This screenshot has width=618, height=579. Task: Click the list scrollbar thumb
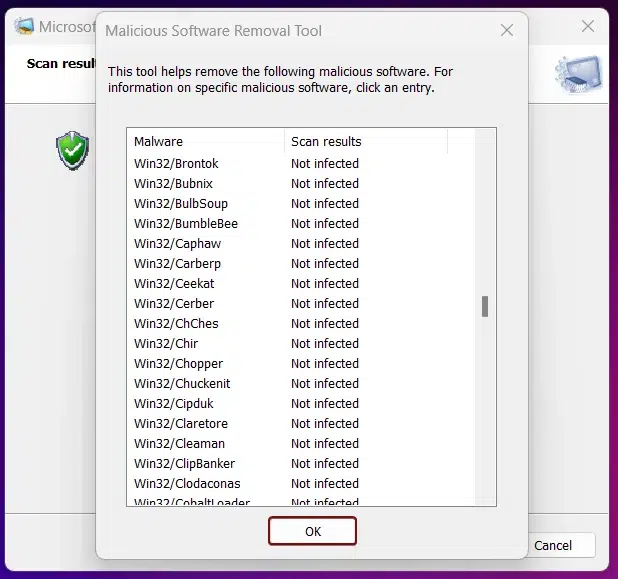point(485,306)
